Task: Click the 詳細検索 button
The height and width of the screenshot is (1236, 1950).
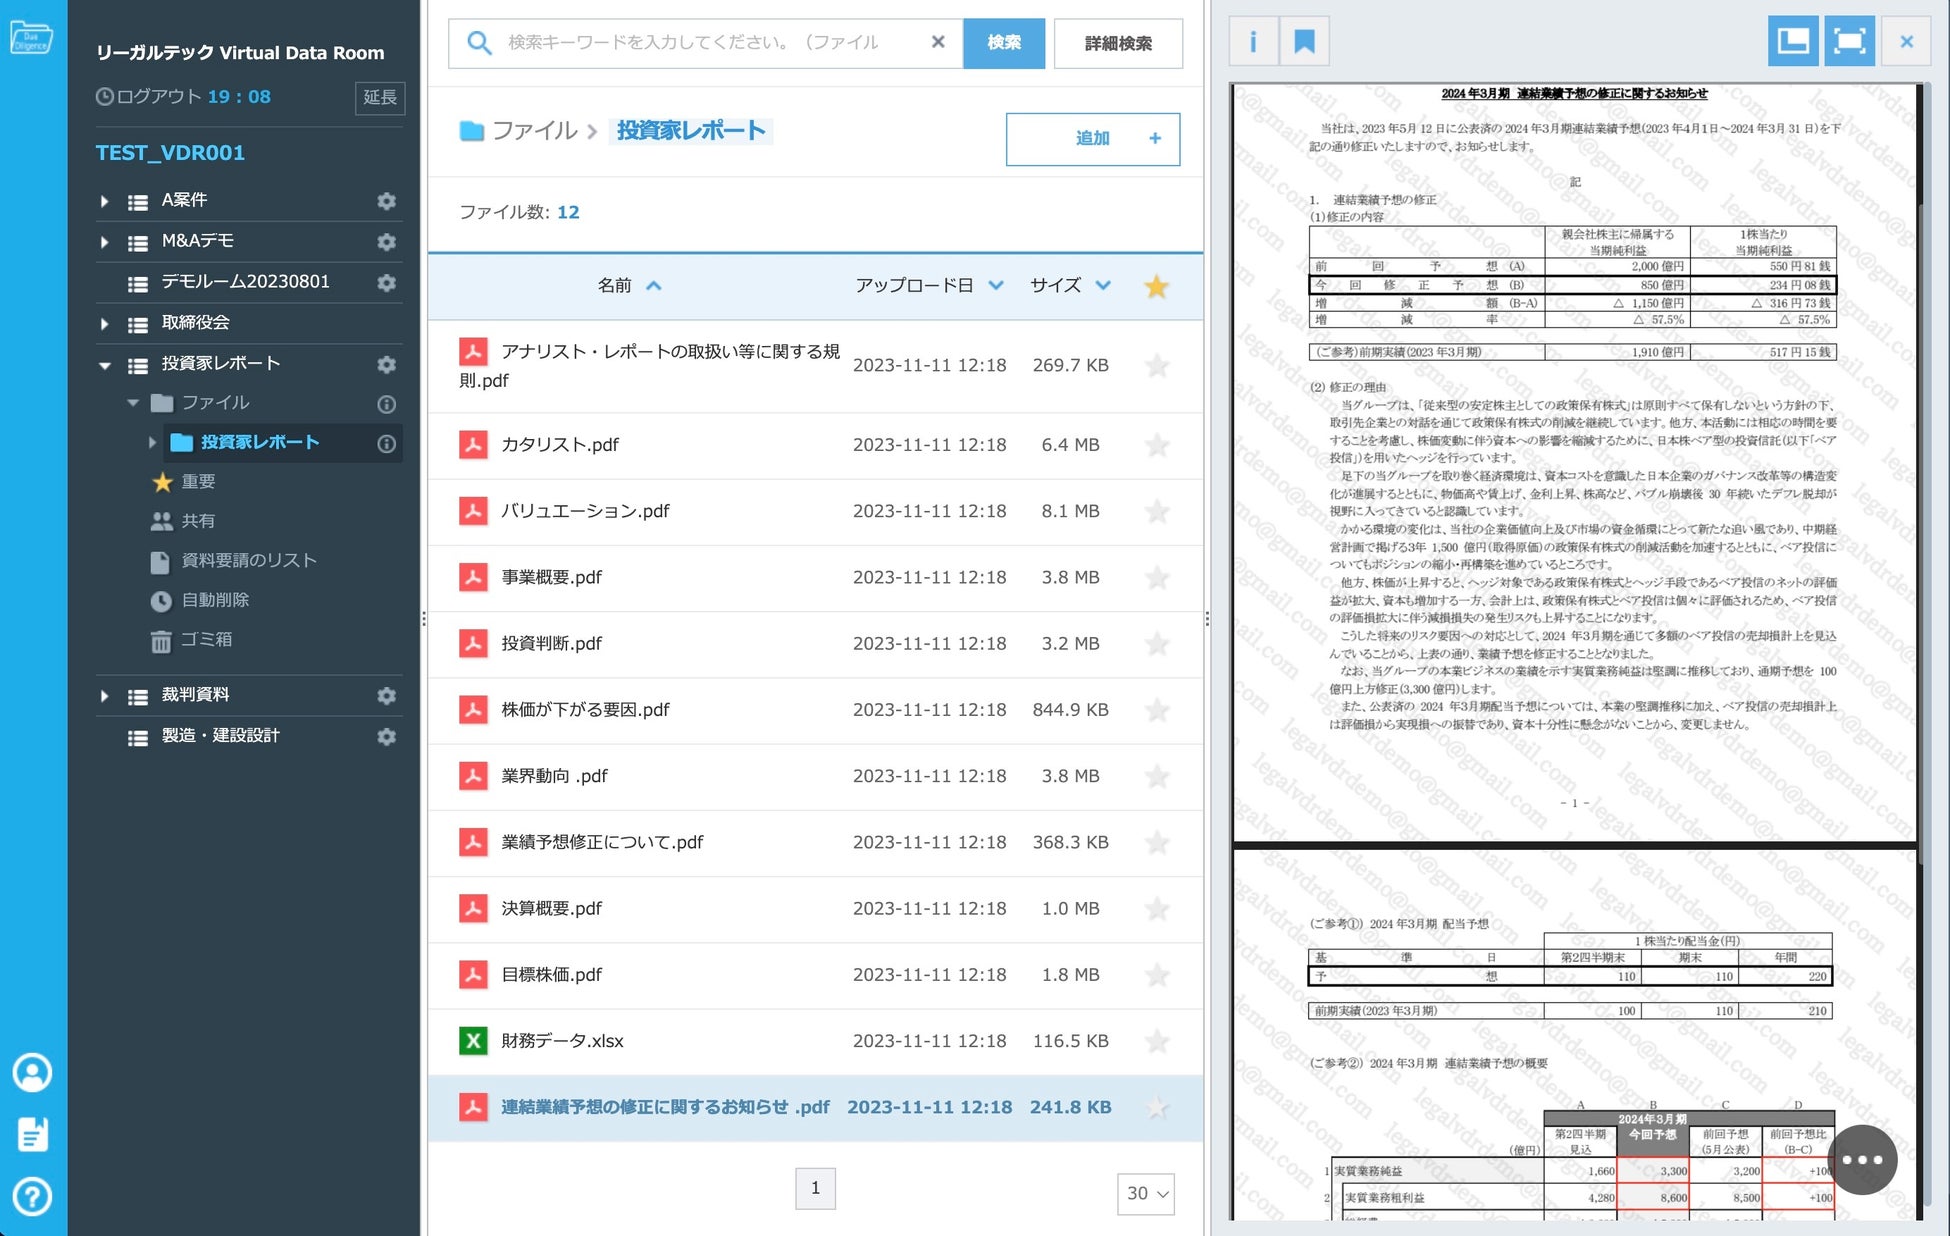Action: (1118, 43)
